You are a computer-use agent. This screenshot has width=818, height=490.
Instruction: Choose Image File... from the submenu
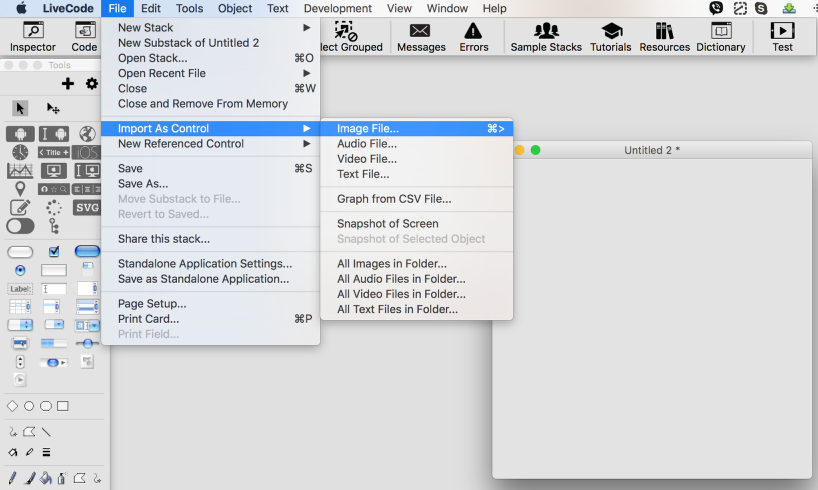[x=416, y=128]
